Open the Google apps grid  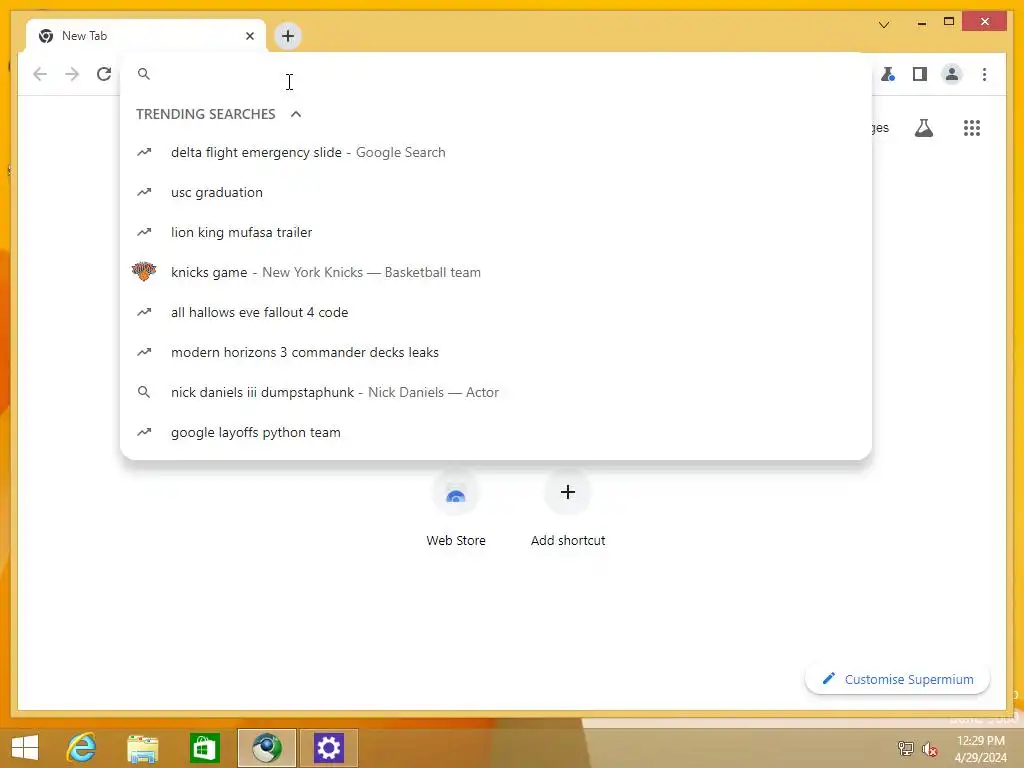tap(972, 128)
